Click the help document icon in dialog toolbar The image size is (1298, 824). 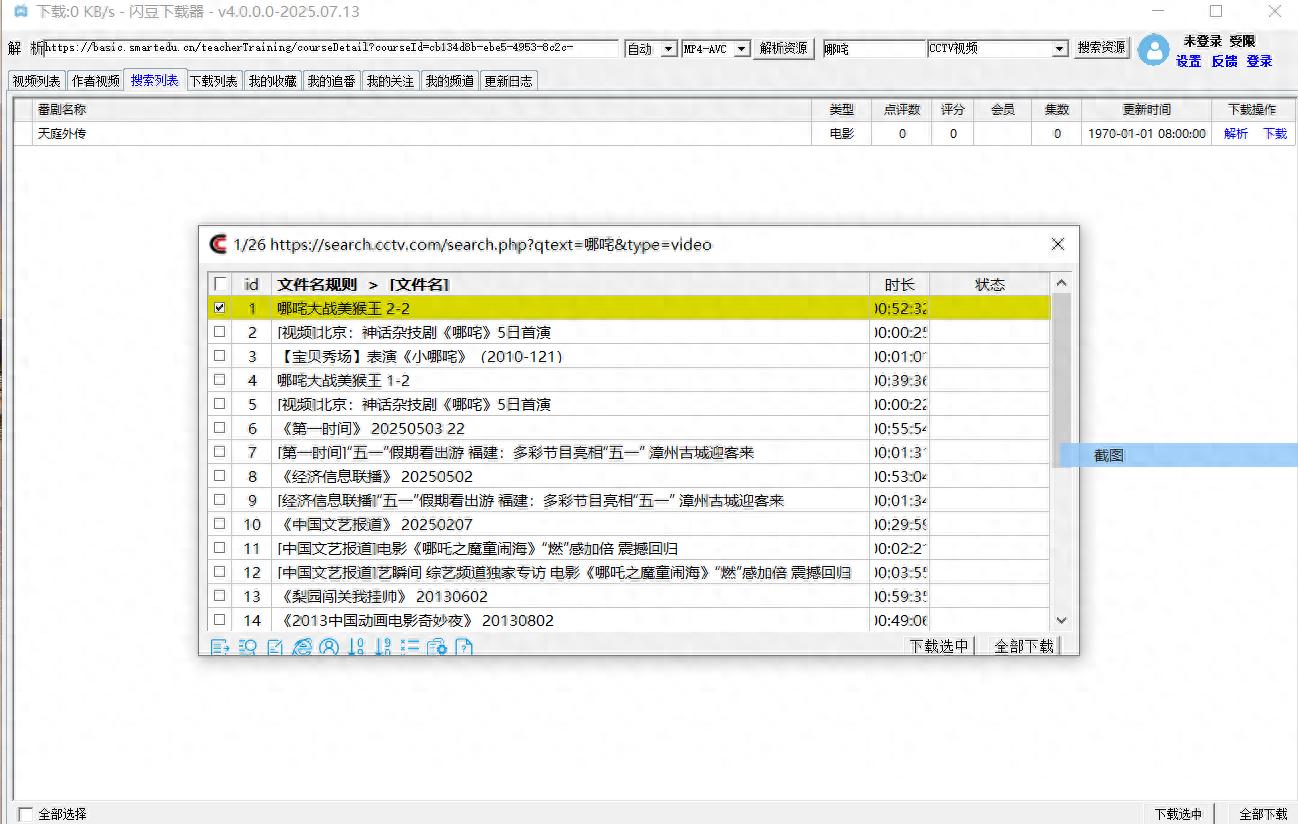tap(464, 647)
